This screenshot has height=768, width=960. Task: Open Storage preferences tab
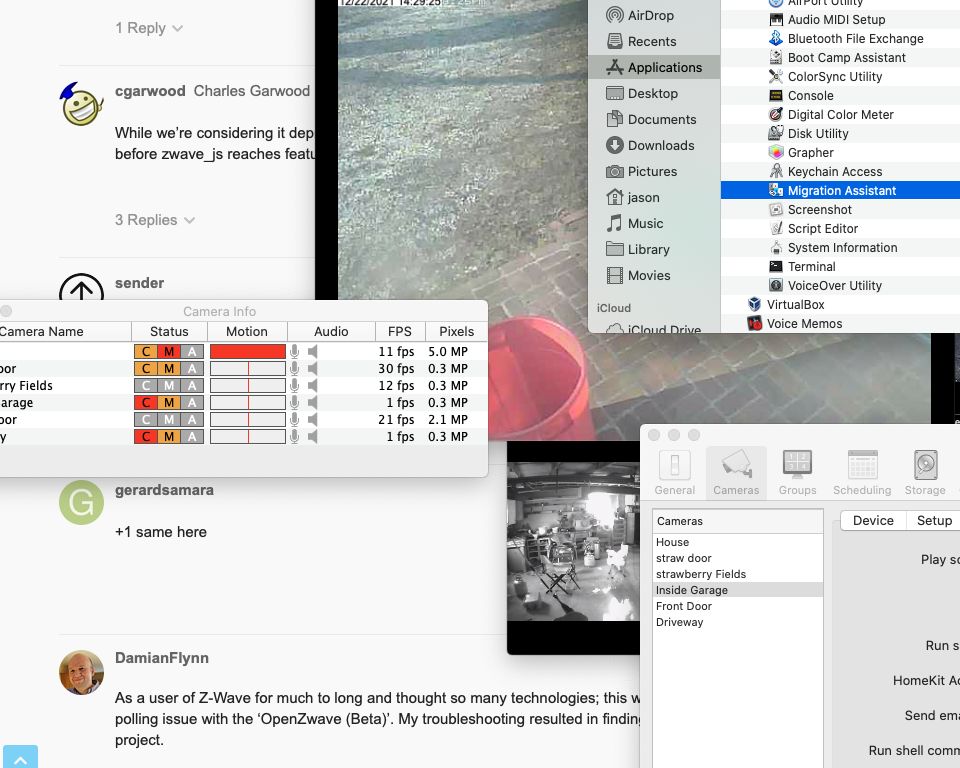point(925,472)
